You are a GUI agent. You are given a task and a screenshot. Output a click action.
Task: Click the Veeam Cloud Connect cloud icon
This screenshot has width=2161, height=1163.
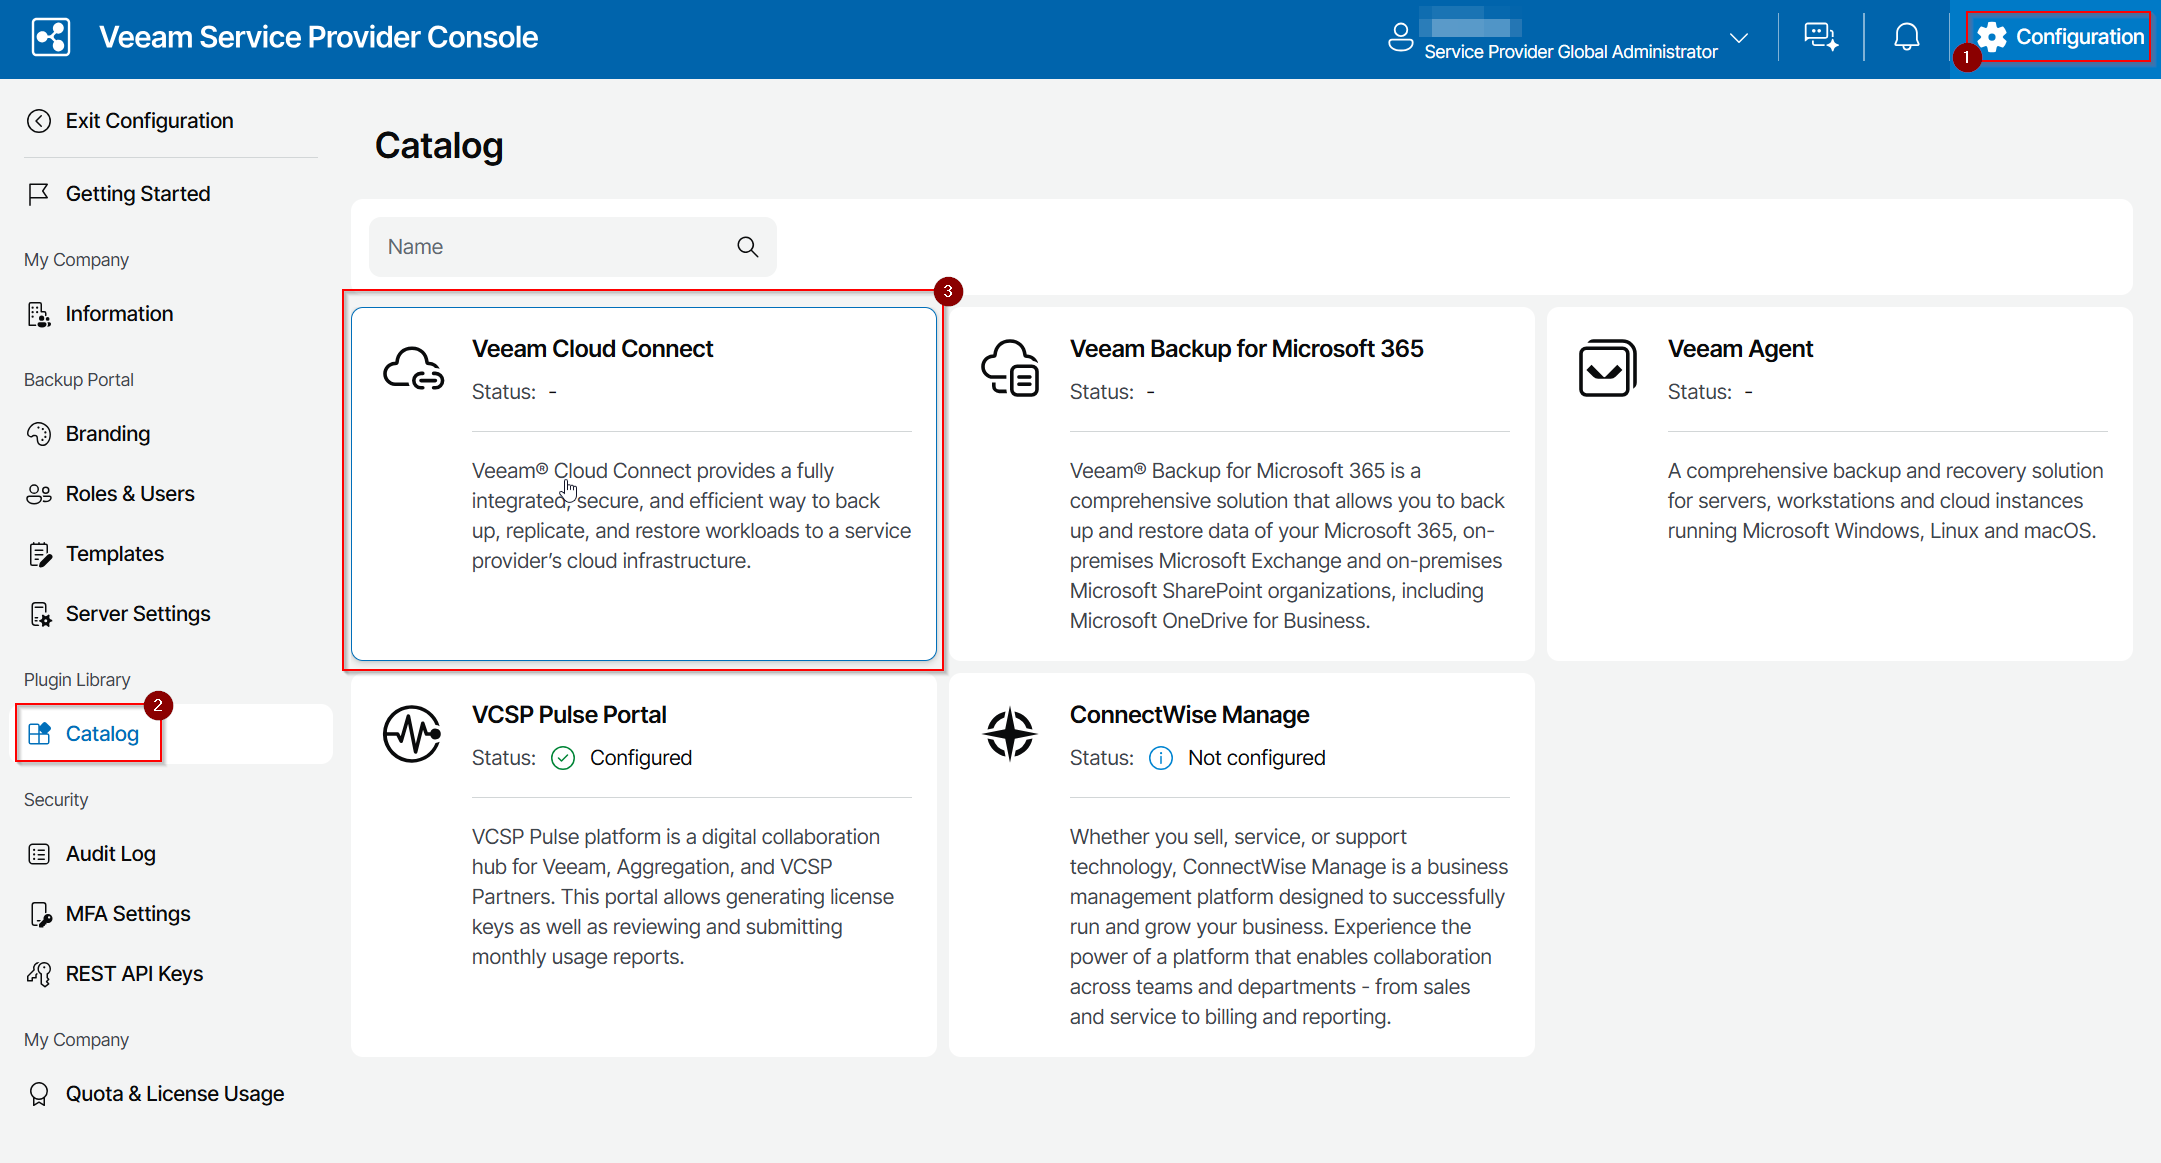(x=413, y=369)
